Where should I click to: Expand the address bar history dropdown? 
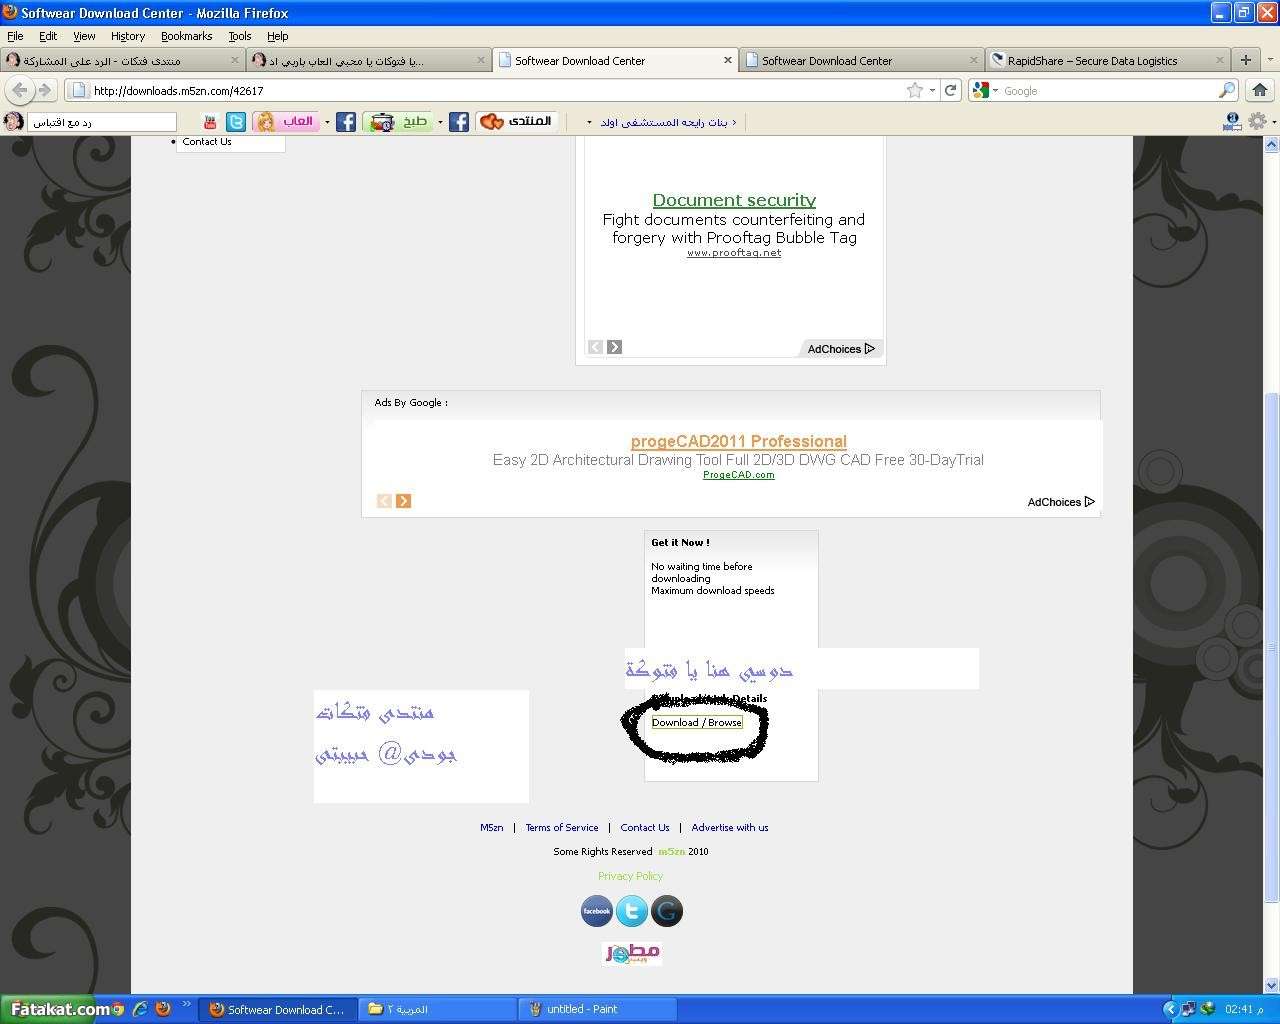[x=932, y=90]
